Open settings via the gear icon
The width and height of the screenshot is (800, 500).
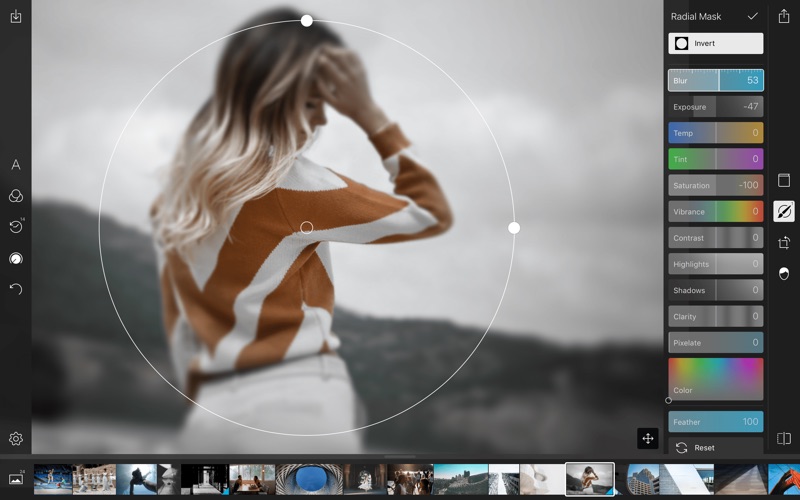point(16,439)
